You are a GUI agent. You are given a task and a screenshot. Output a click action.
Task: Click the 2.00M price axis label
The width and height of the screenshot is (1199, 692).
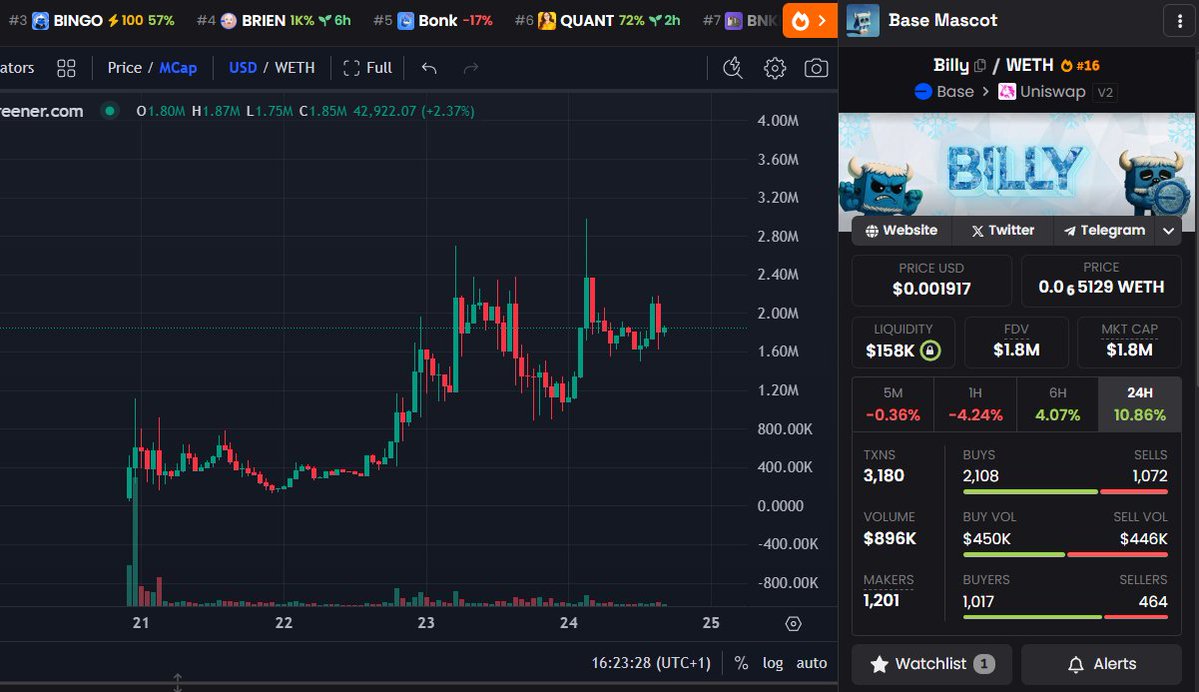click(x=778, y=314)
